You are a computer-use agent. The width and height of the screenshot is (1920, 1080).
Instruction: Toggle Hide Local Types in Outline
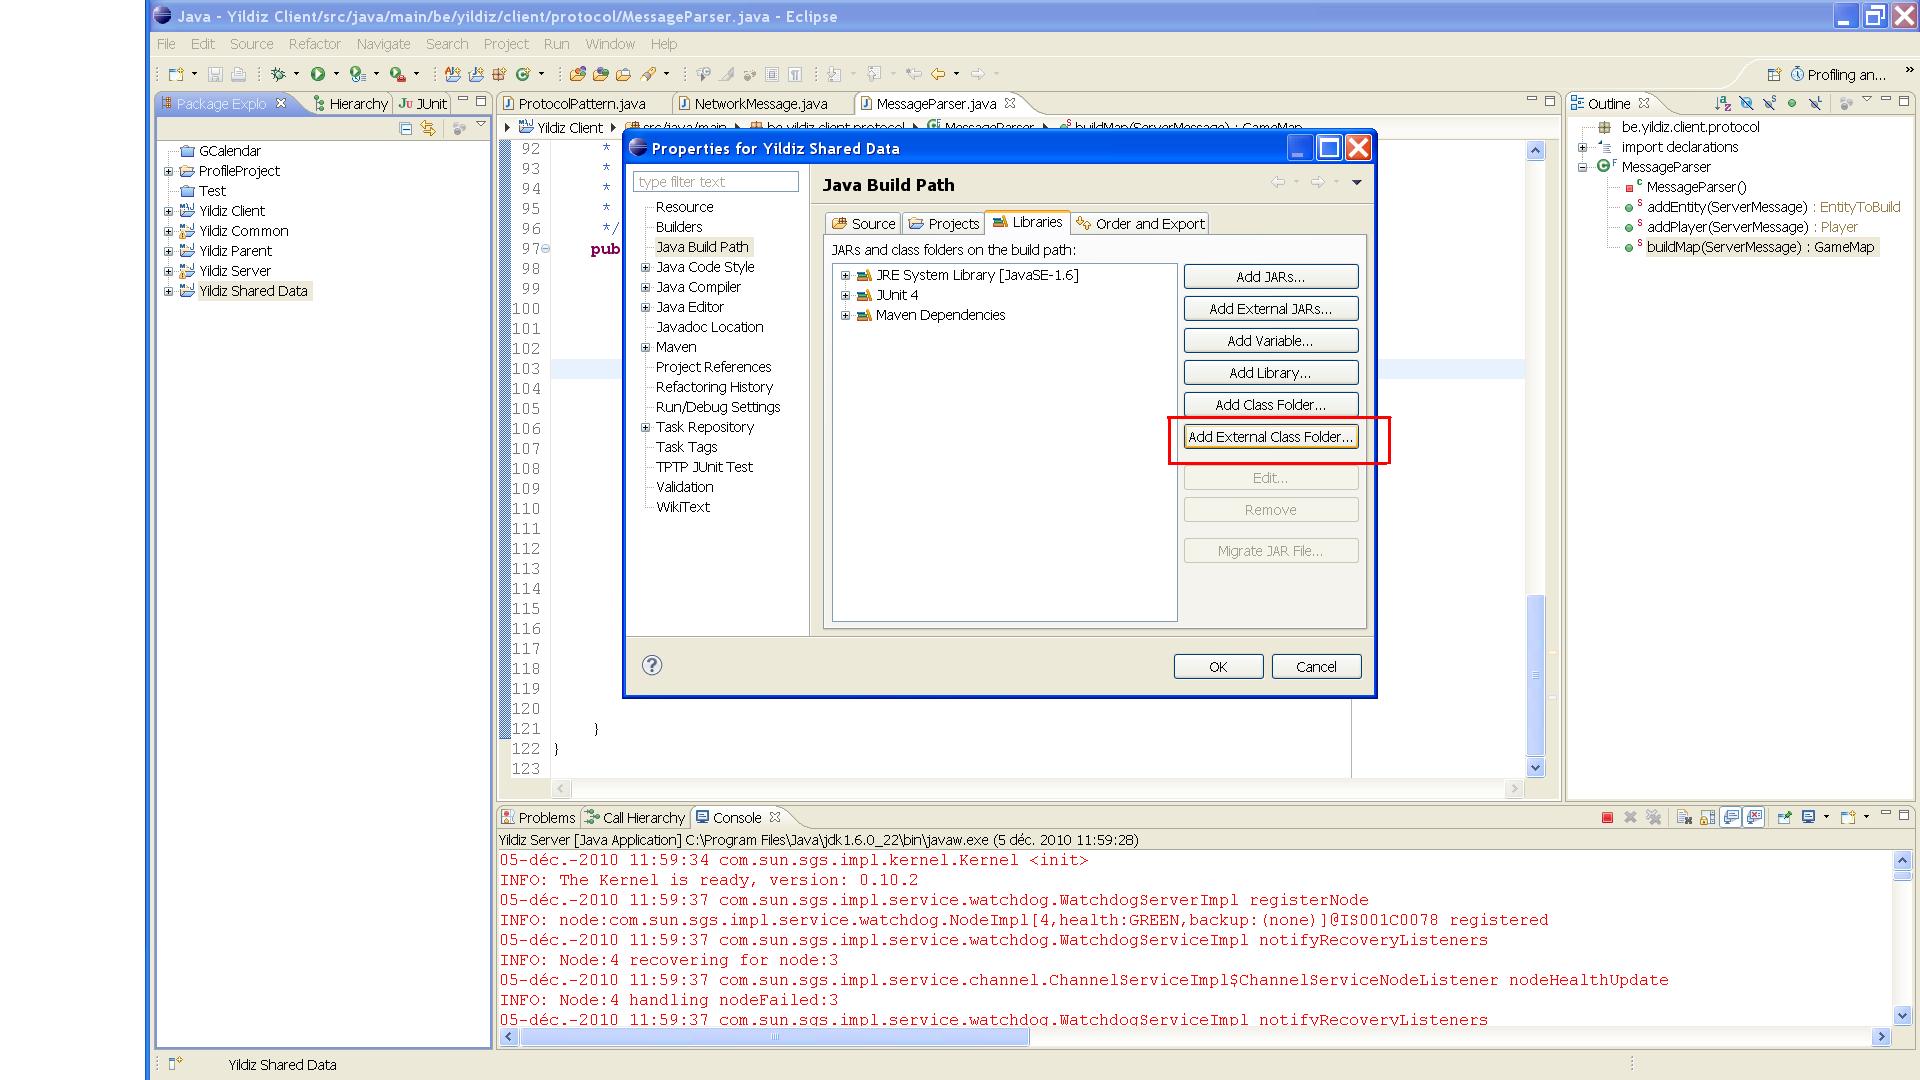[x=1815, y=103]
